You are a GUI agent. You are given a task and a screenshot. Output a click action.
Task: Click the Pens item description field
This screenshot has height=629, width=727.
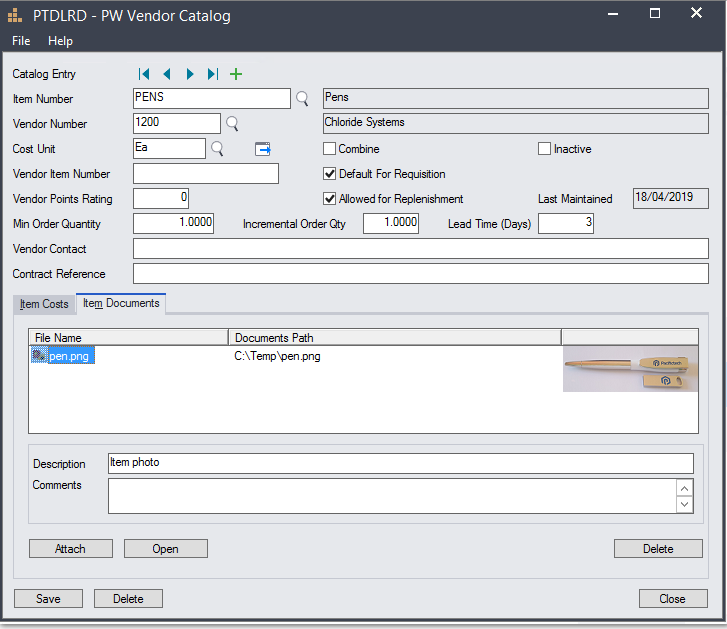pyautogui.click(x=516, y=99)
